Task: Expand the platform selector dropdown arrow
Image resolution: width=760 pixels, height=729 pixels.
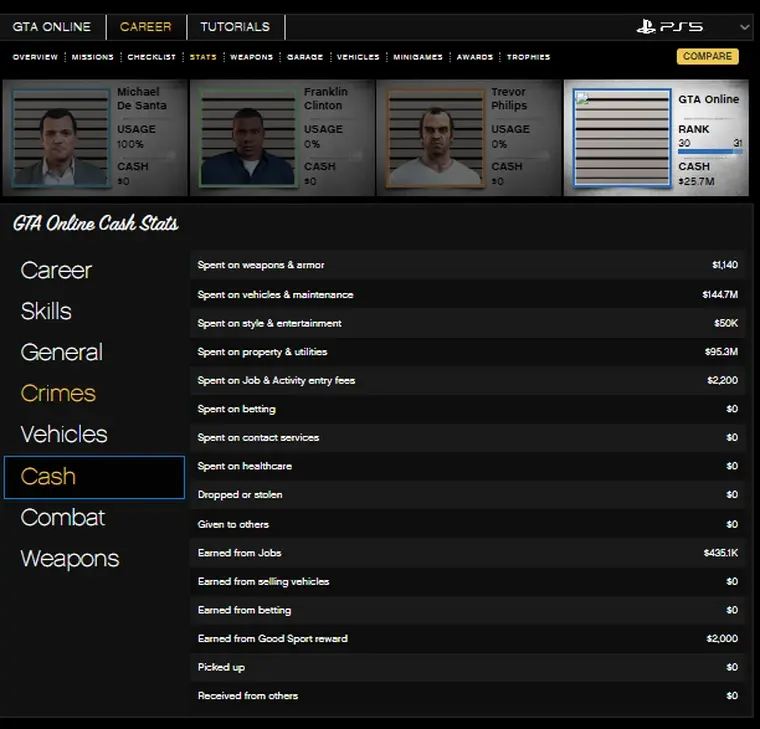Action: [744, 27]
